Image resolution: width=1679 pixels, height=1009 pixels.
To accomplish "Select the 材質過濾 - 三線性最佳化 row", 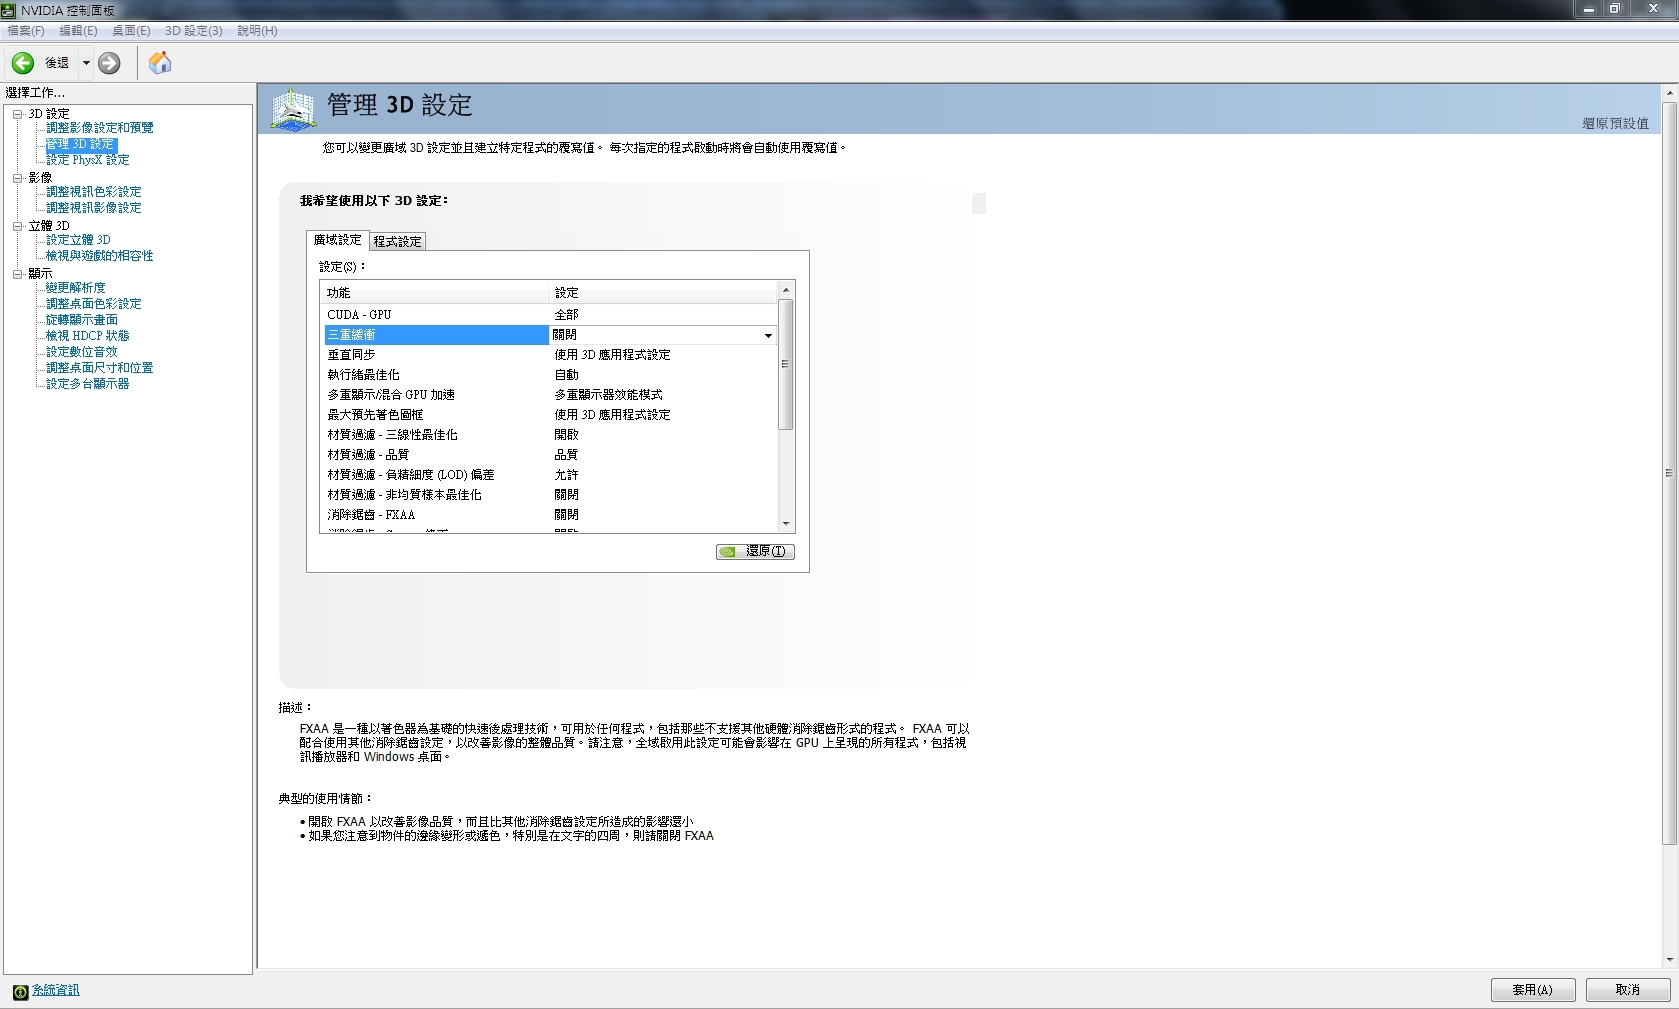I will [550, 435].
